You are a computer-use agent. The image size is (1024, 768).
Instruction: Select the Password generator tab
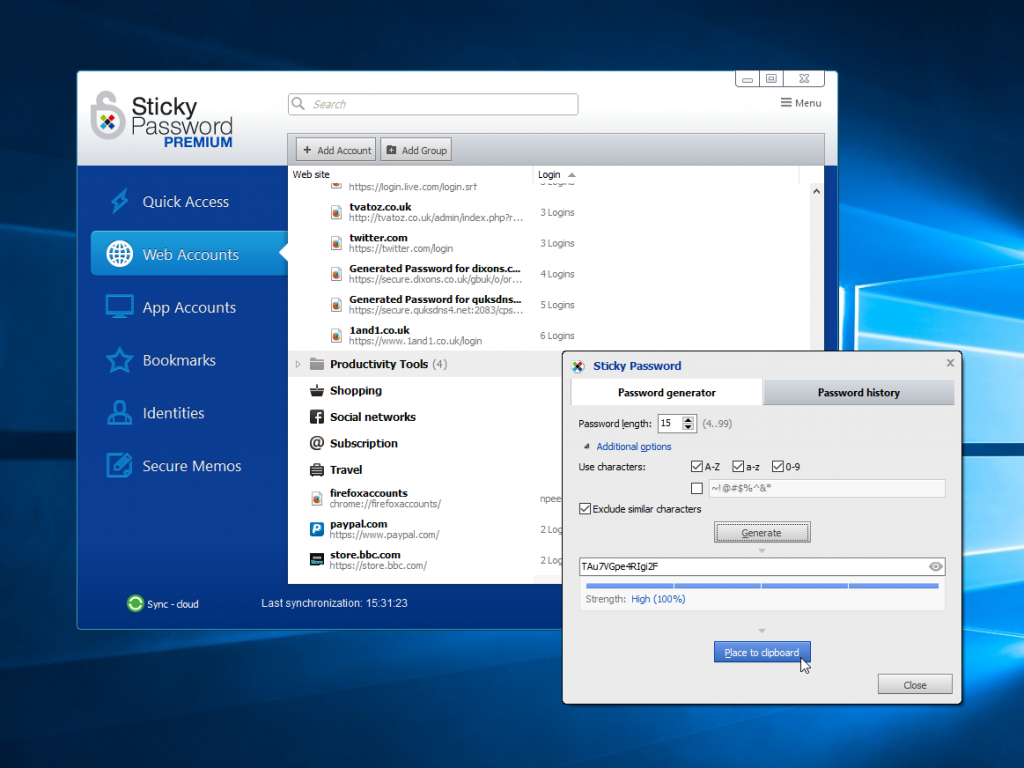[x=667, y=392]
